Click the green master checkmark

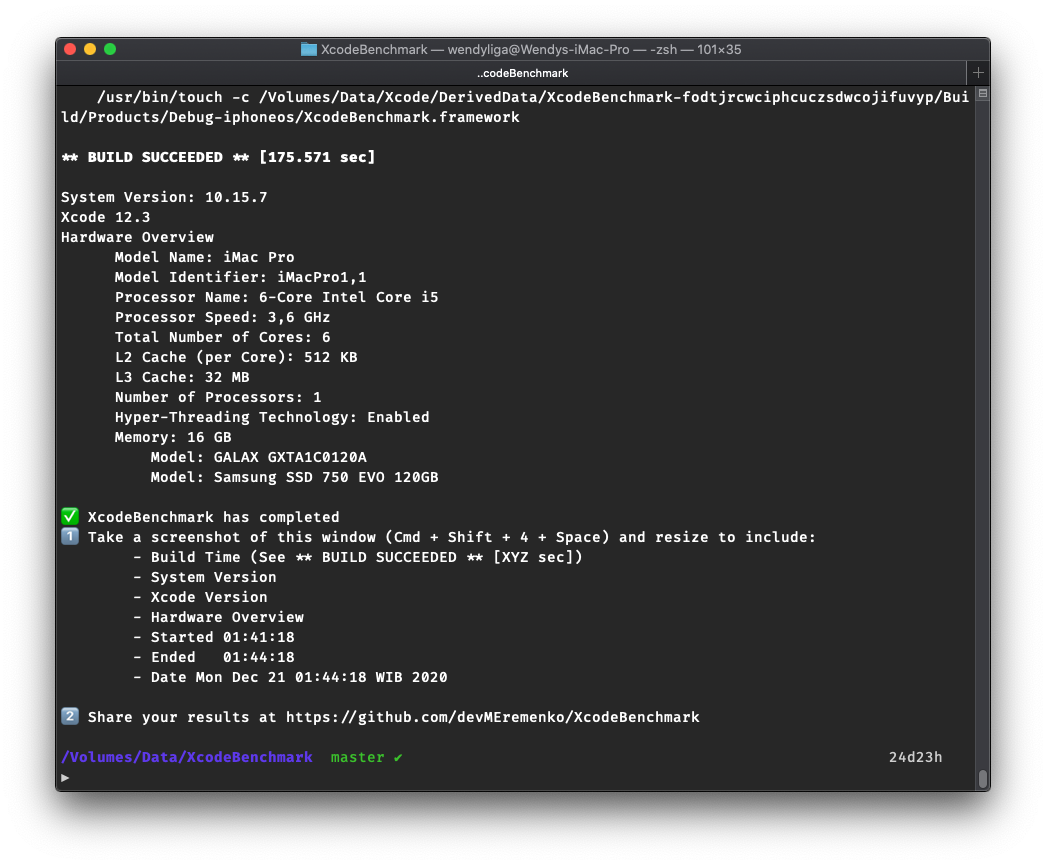pyautogui.click(x=398, y=758)
